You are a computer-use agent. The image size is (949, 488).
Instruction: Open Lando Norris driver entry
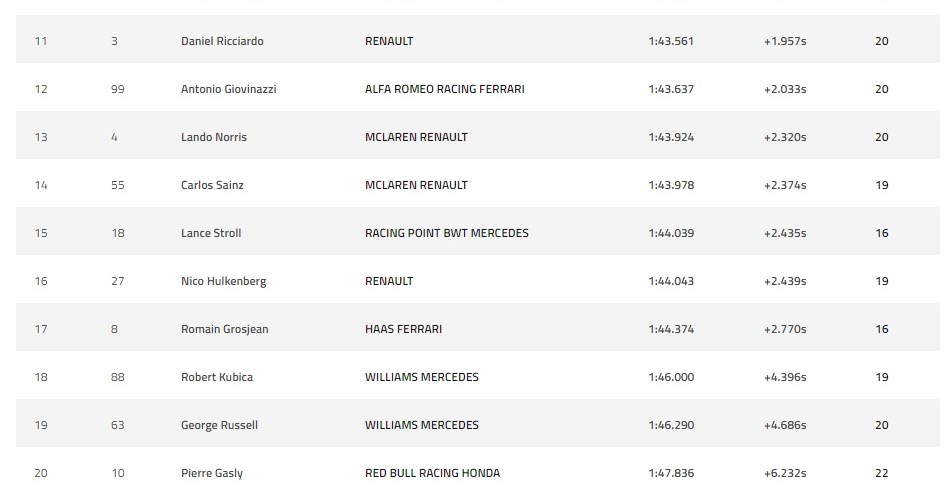tap(213, 137)
